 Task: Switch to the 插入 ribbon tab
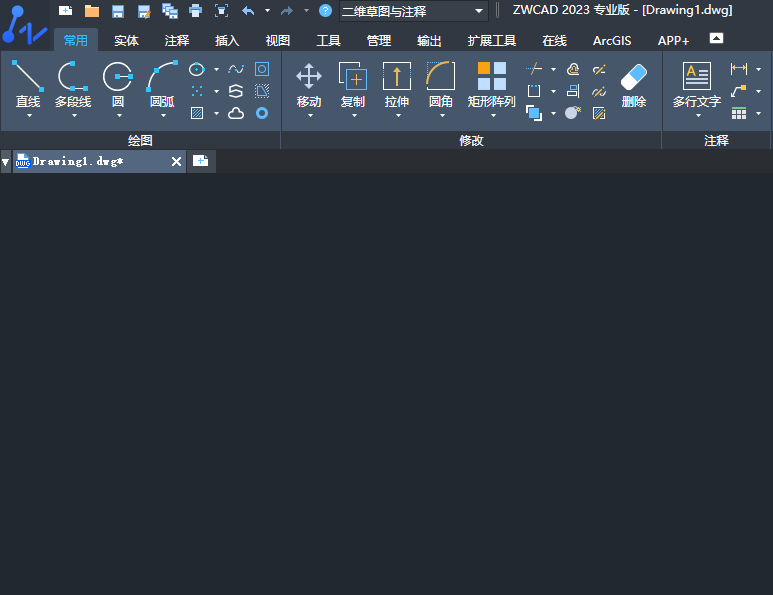click(x=227, y=40)
